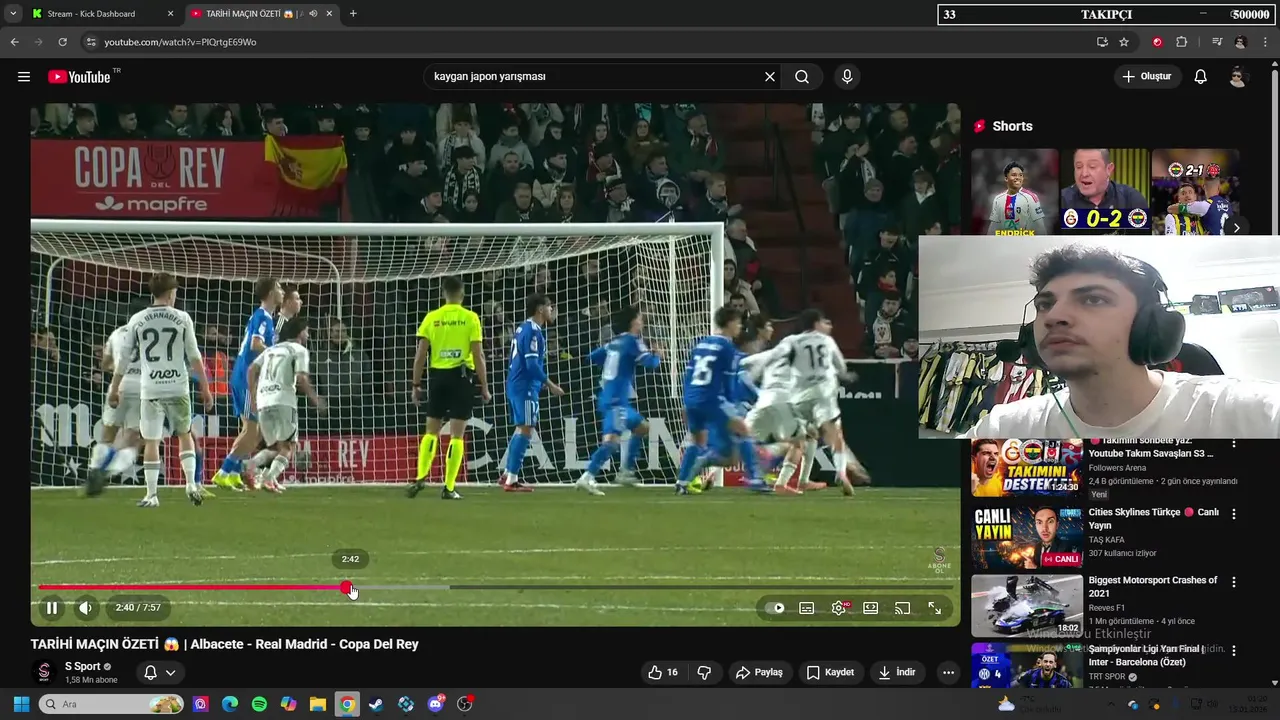Mute the video volume speaker icon
1280x720 pixels.
click(x=86, y=608)
